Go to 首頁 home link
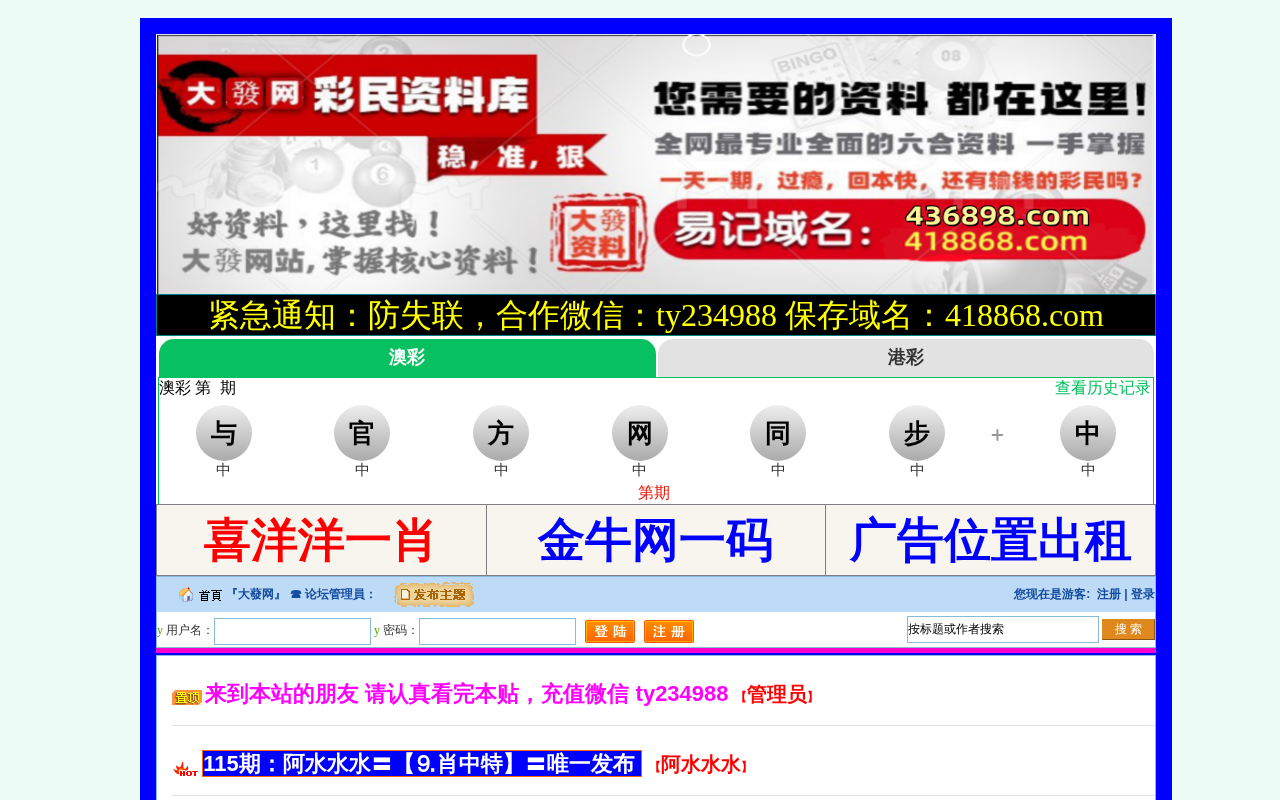The image size is (1280, 800). tap(210, 595)
